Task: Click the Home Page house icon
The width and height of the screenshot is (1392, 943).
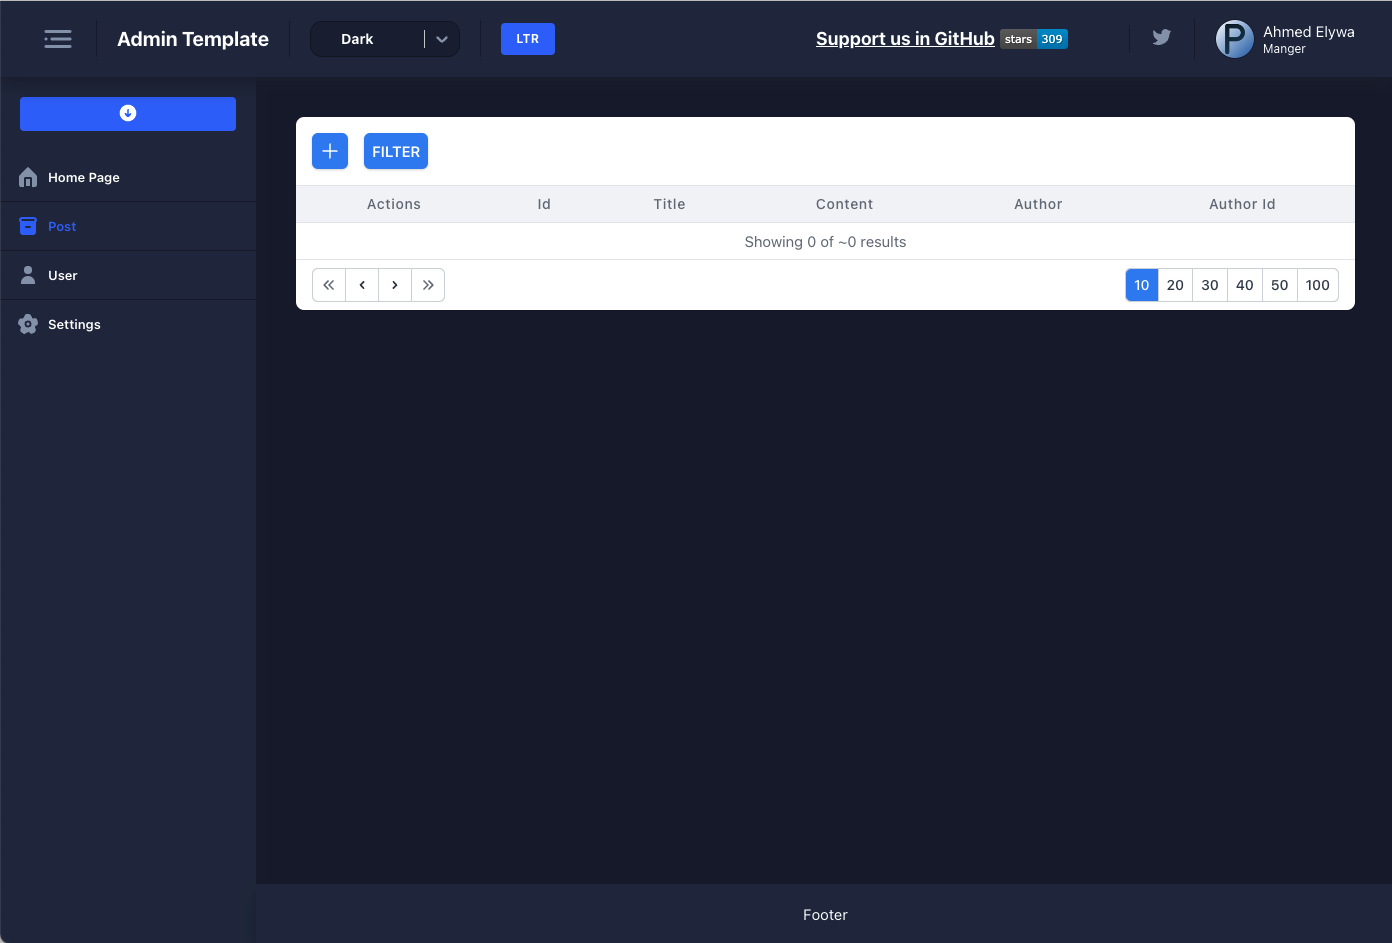Action: (x=28, y=177)
